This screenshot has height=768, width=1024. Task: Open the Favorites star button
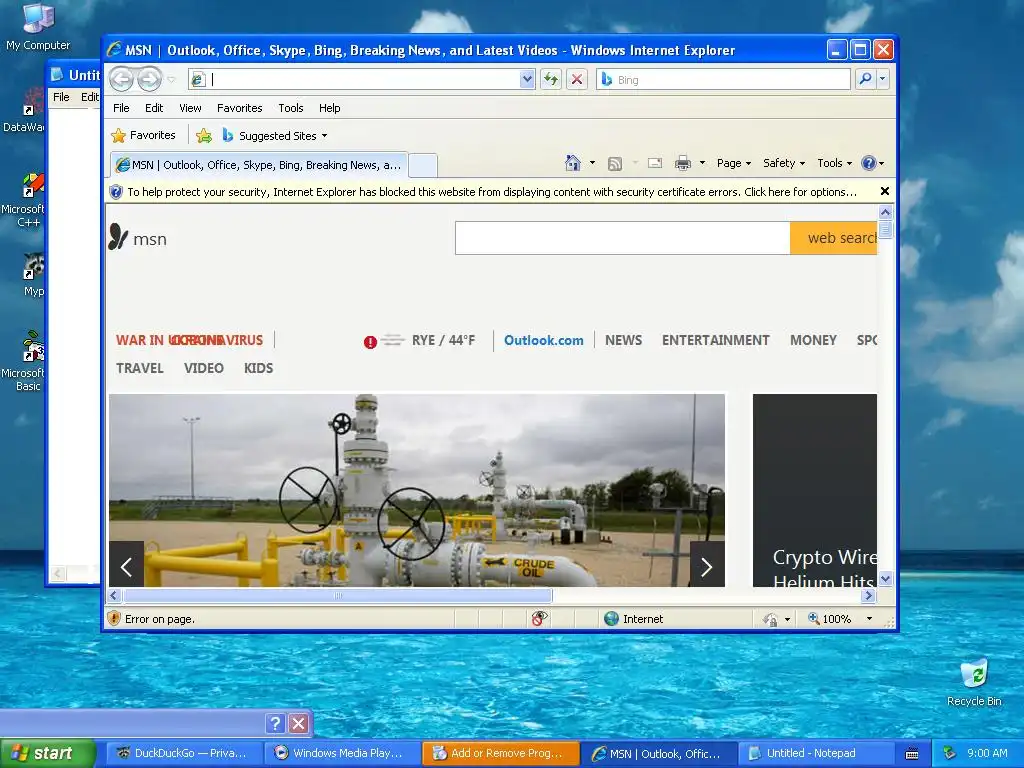(x=144, y=135)
